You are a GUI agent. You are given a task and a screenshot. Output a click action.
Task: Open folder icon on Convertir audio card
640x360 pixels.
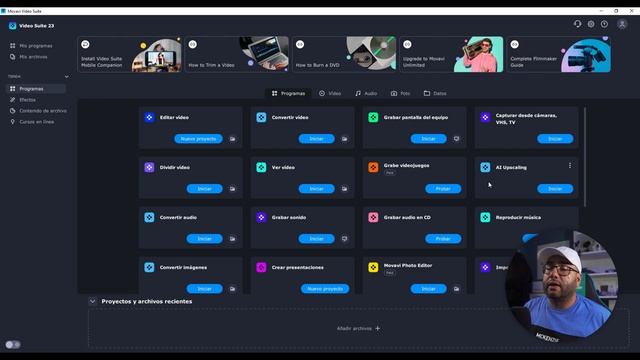click(x=232, y=239)
